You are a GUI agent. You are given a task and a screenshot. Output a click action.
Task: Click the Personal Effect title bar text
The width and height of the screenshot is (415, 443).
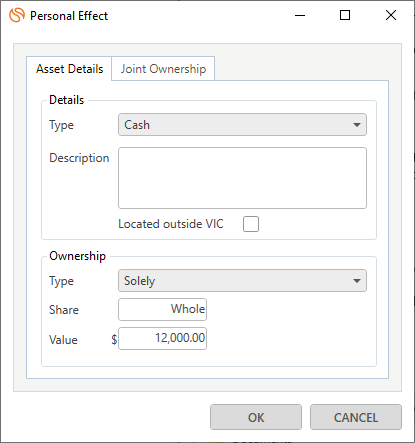[69, 16]
